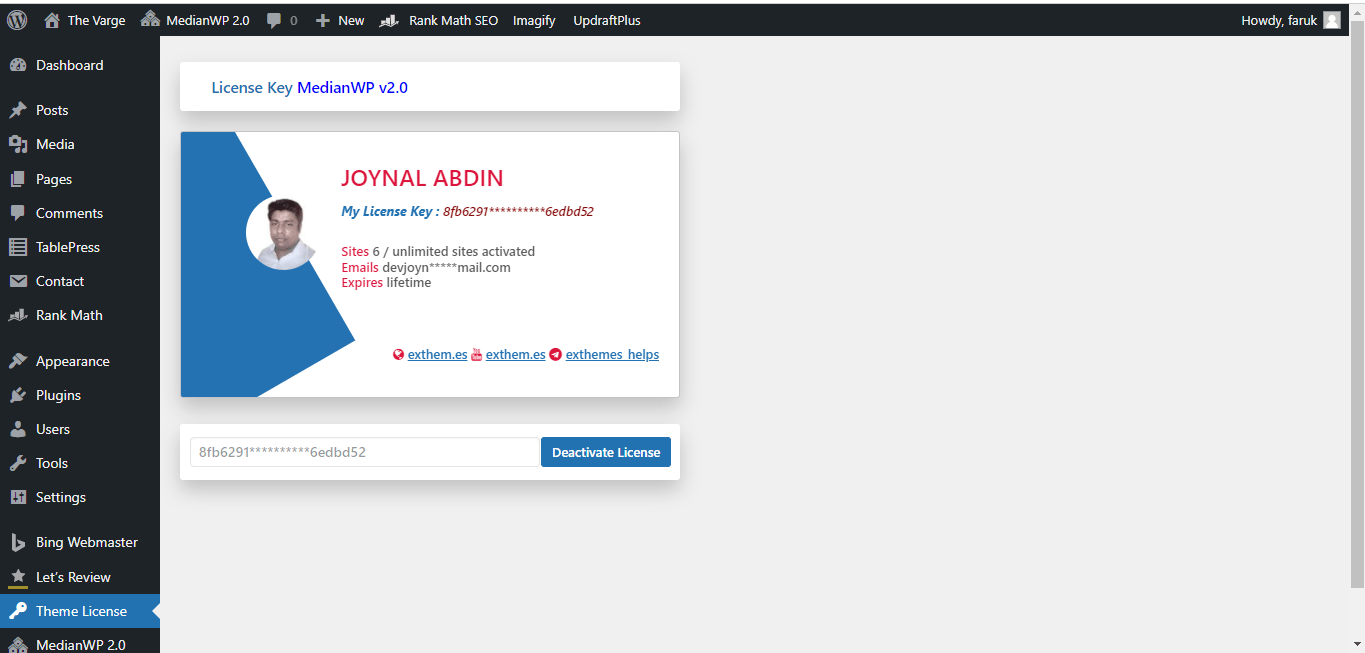Click the user avatar next to Howdy, faruk
The height and width of the screenshot is (653, 1365).
(1332, 20)
